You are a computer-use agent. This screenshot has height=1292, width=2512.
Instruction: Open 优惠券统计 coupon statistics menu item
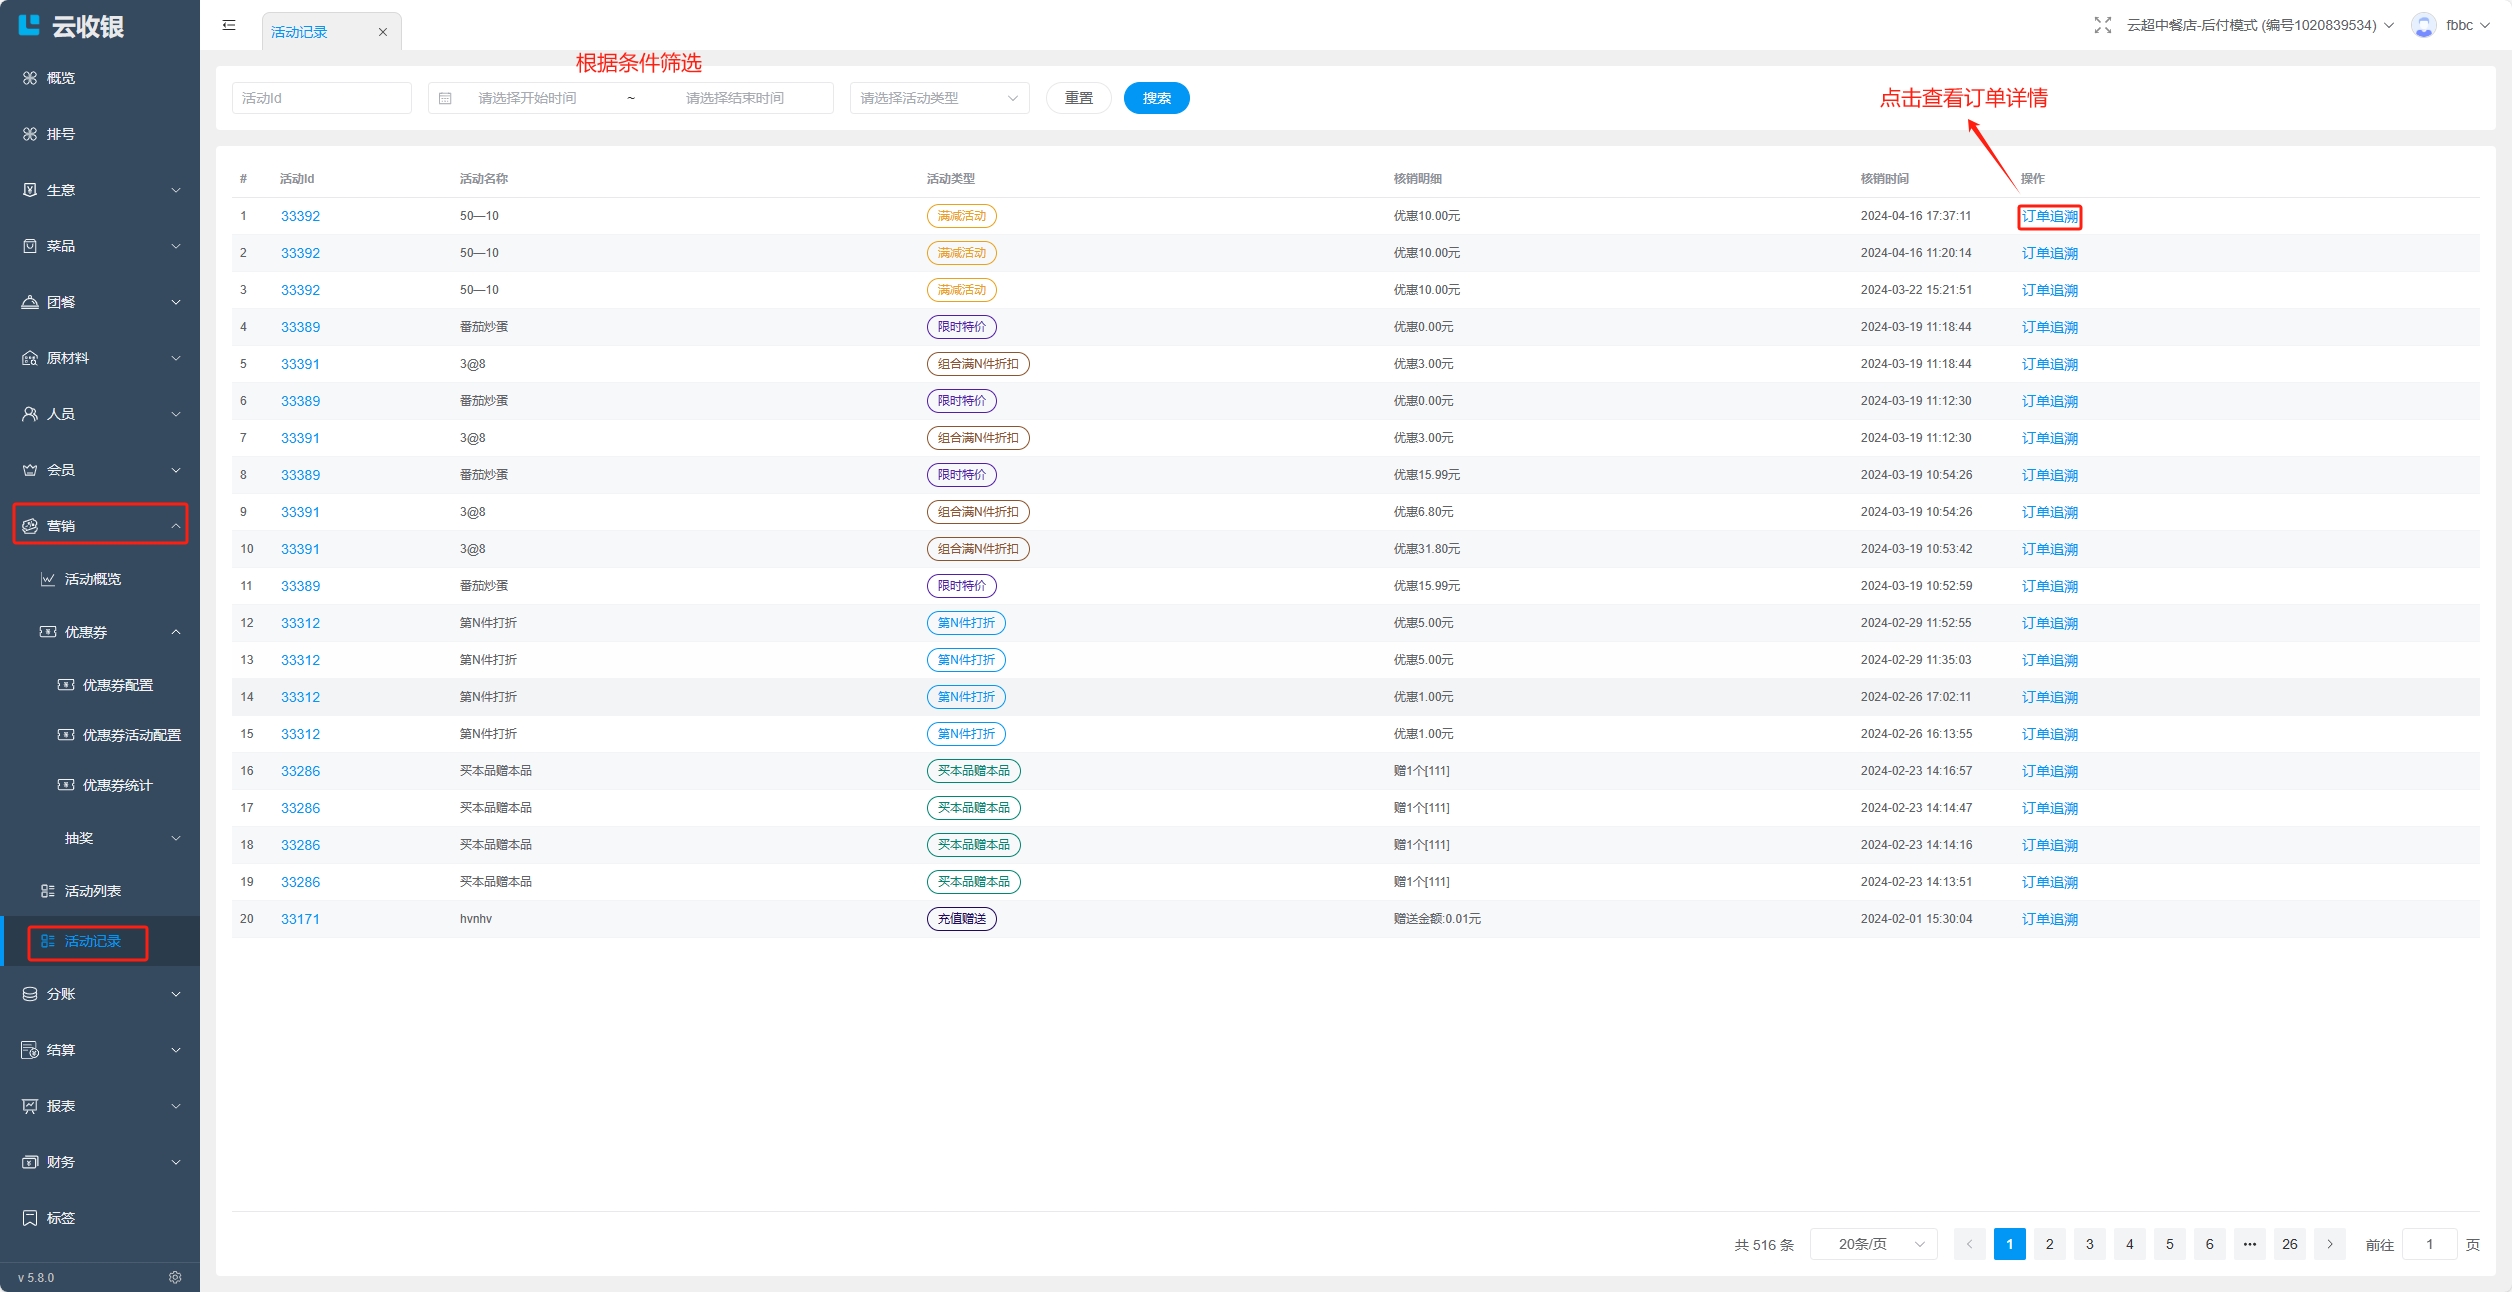pyautogui.click(x=117, y=785)
